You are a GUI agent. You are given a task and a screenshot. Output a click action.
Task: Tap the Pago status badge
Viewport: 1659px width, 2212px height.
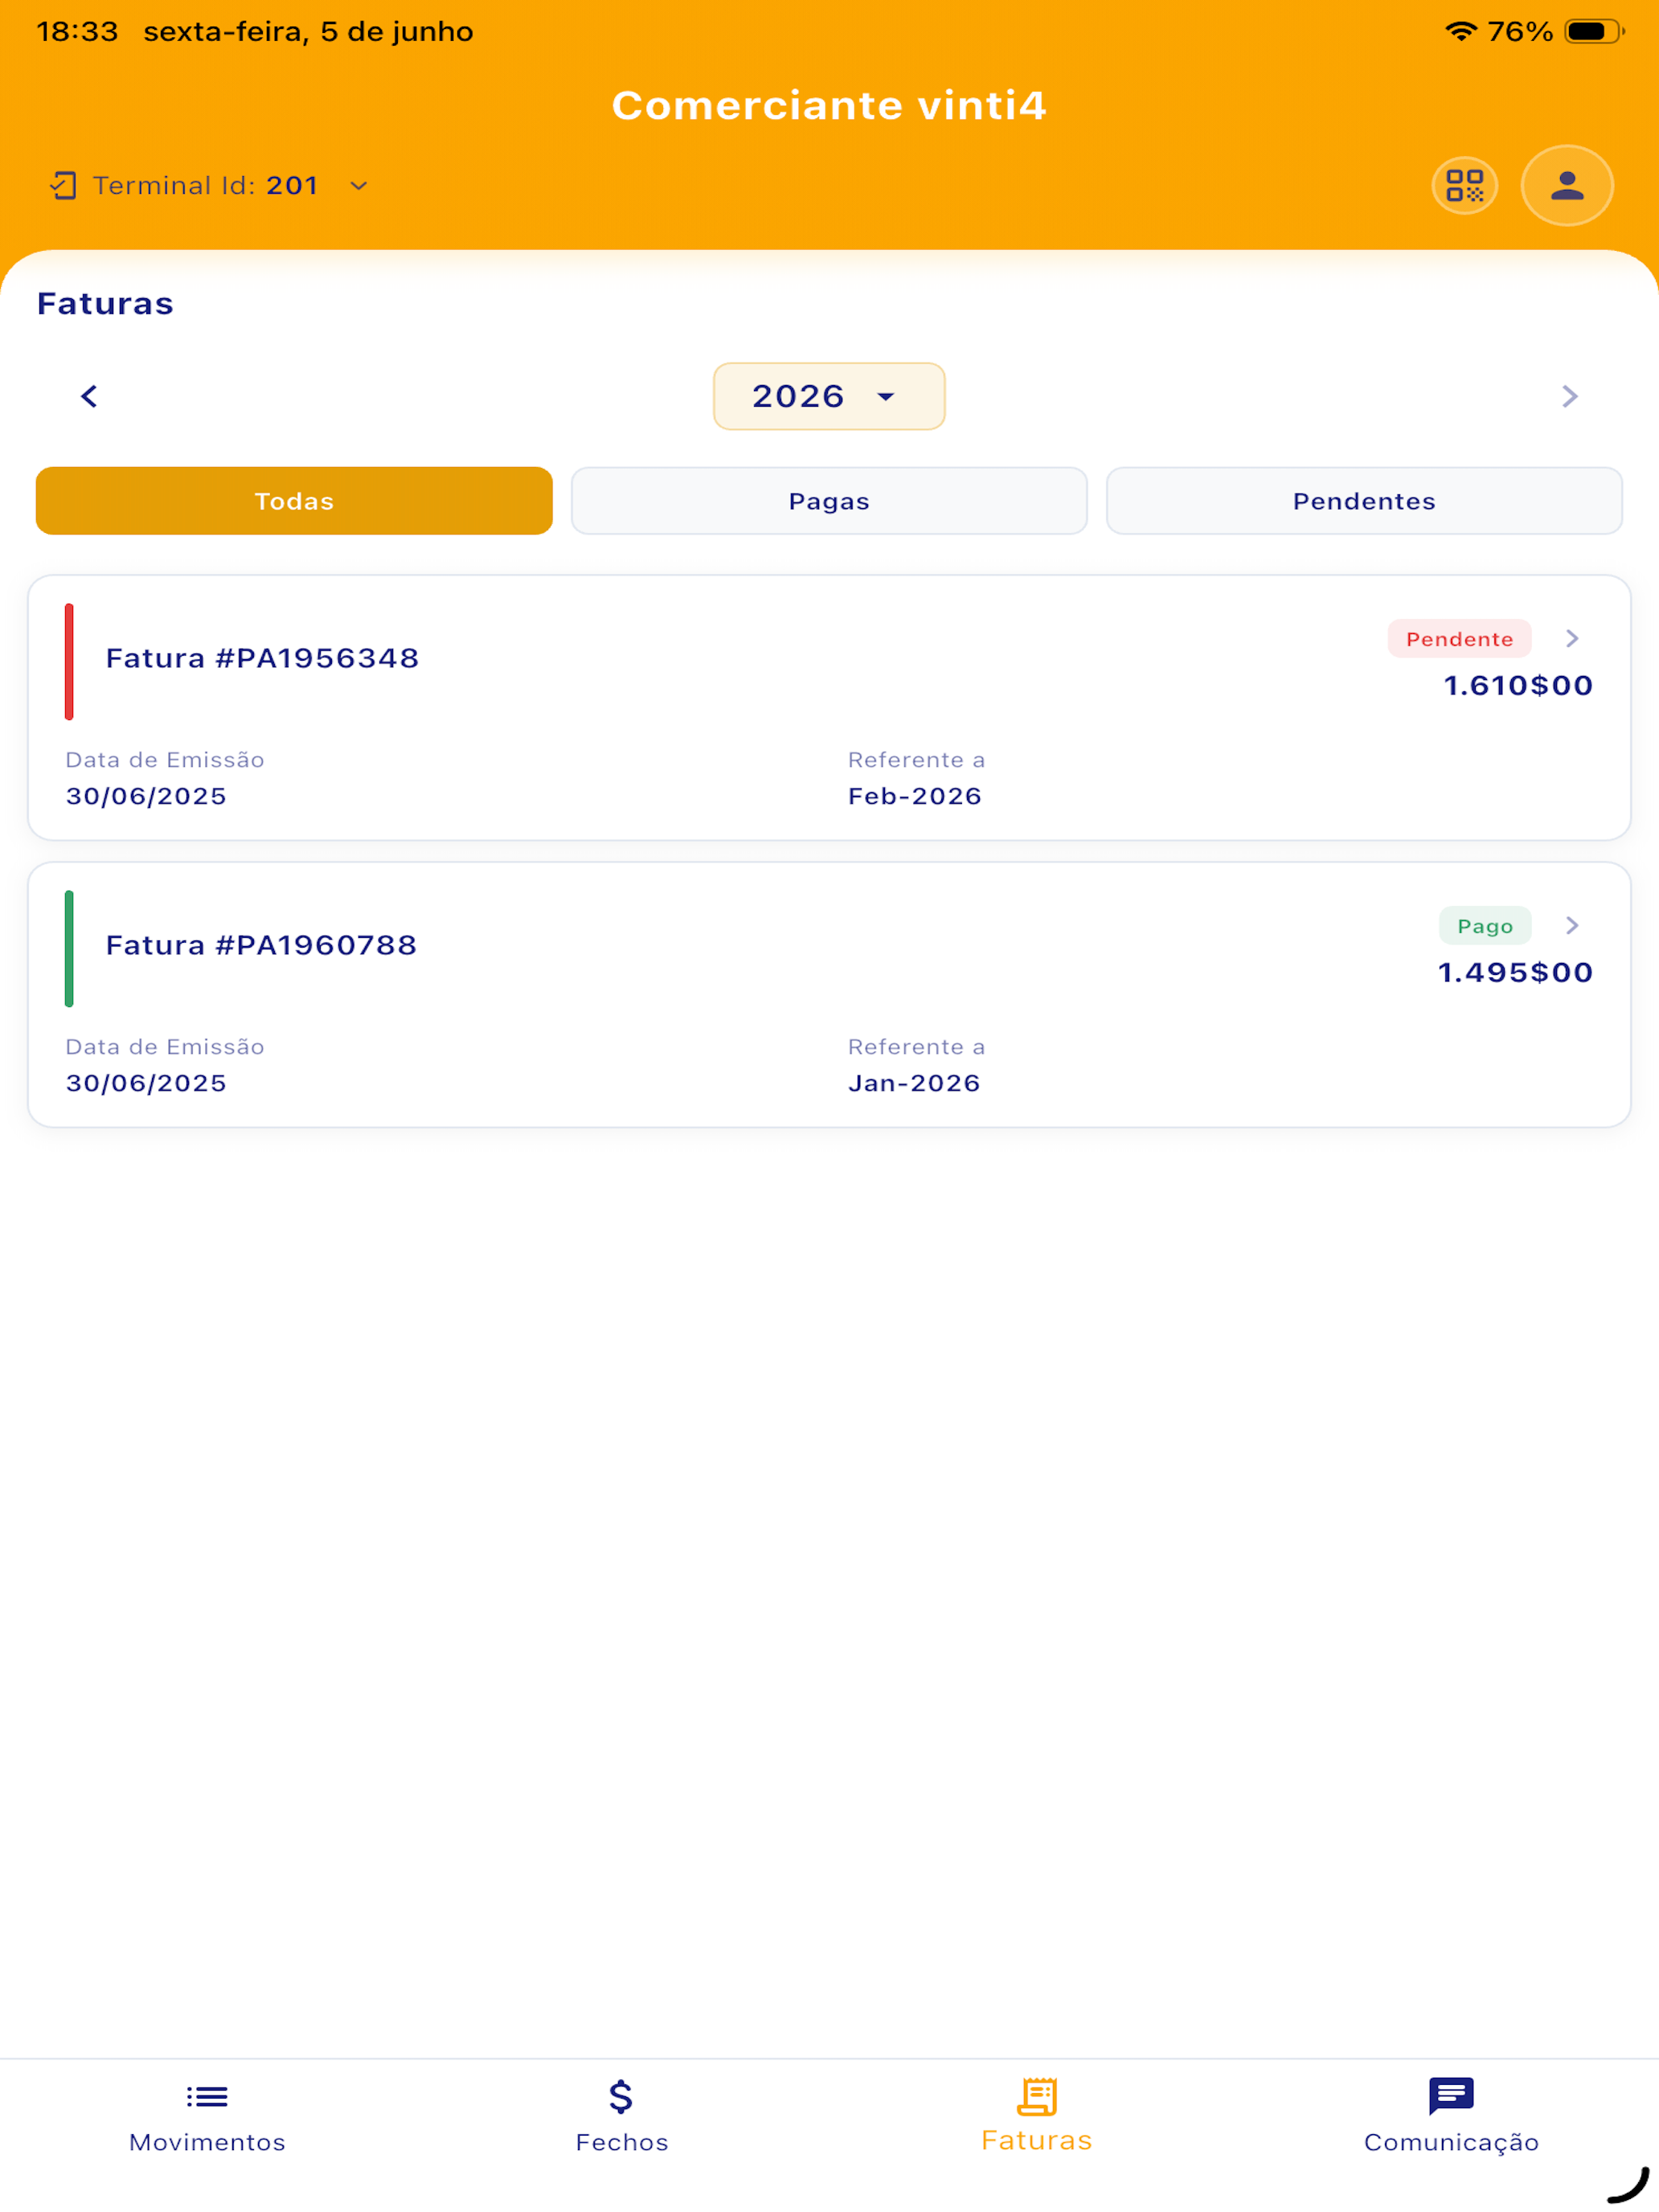click(x=1485, y=926)
